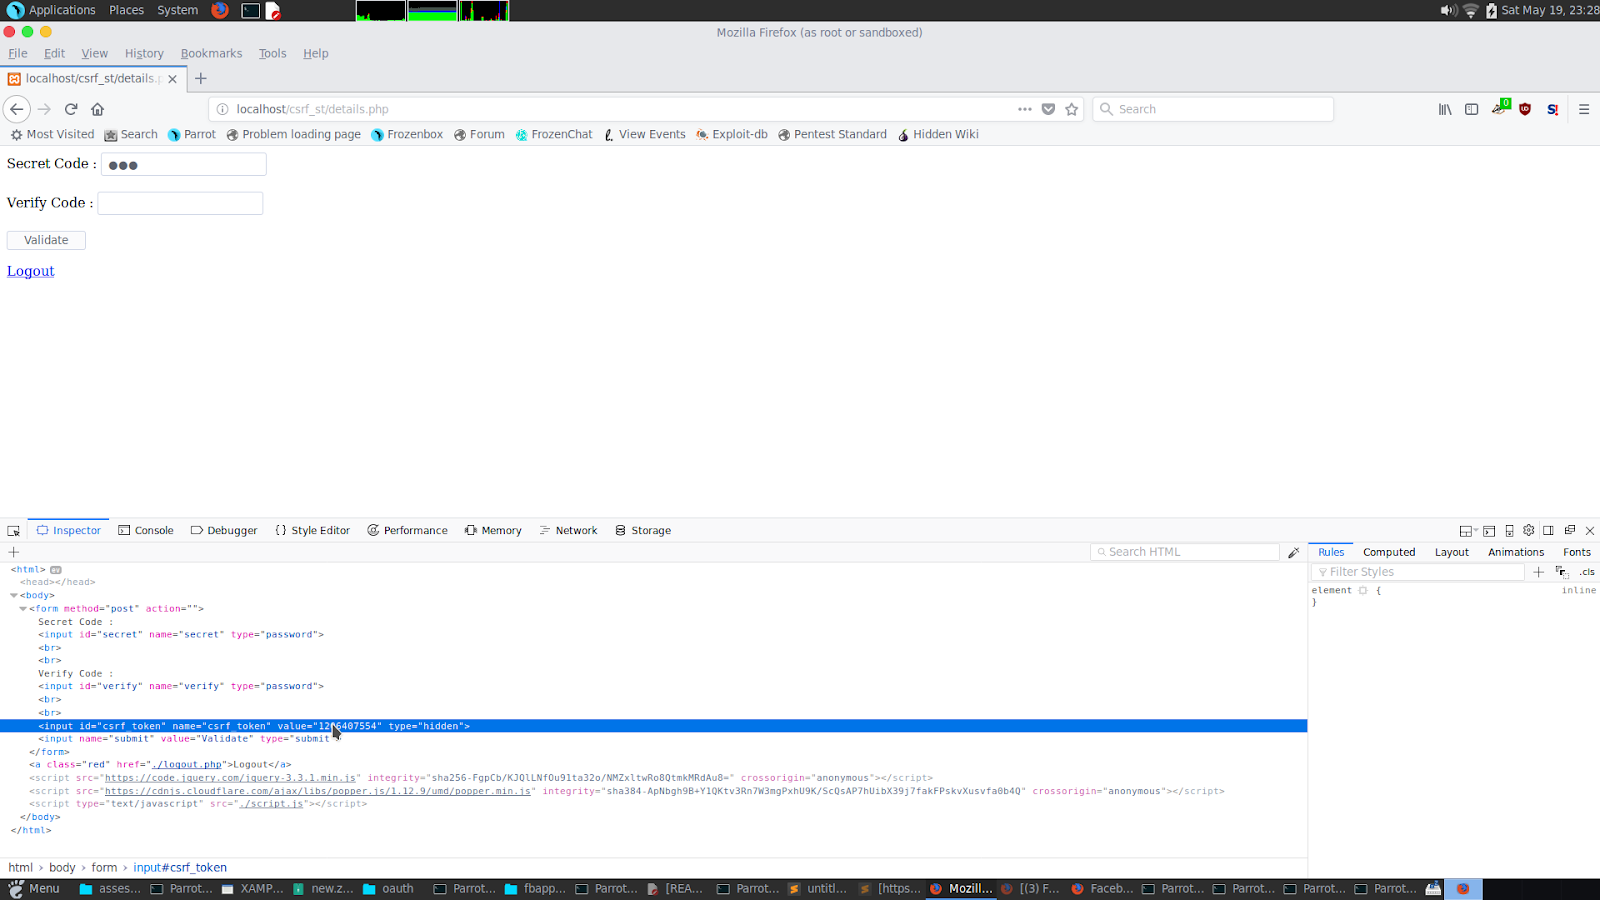Open the Hidden Wiki bookmark

[x=938, y=134]
